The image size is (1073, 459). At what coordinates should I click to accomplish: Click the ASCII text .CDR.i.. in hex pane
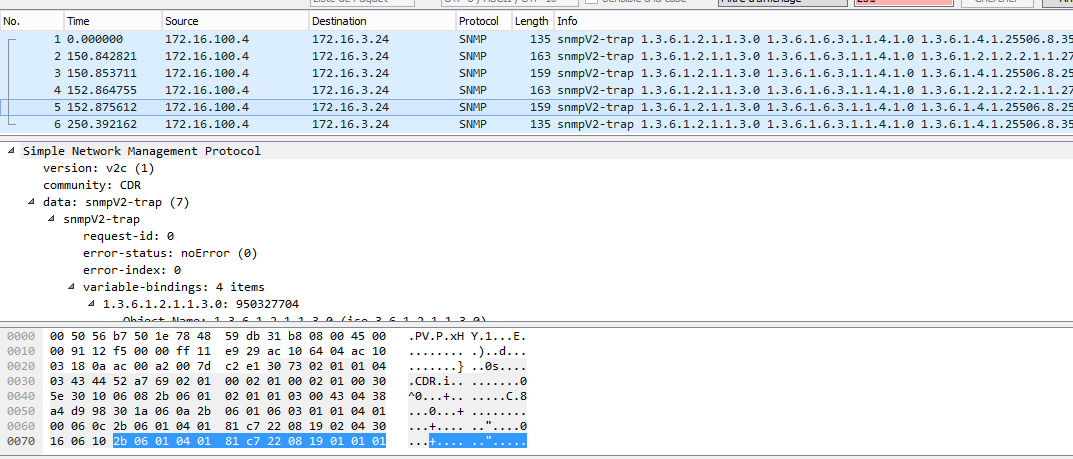tap(436, 382)
